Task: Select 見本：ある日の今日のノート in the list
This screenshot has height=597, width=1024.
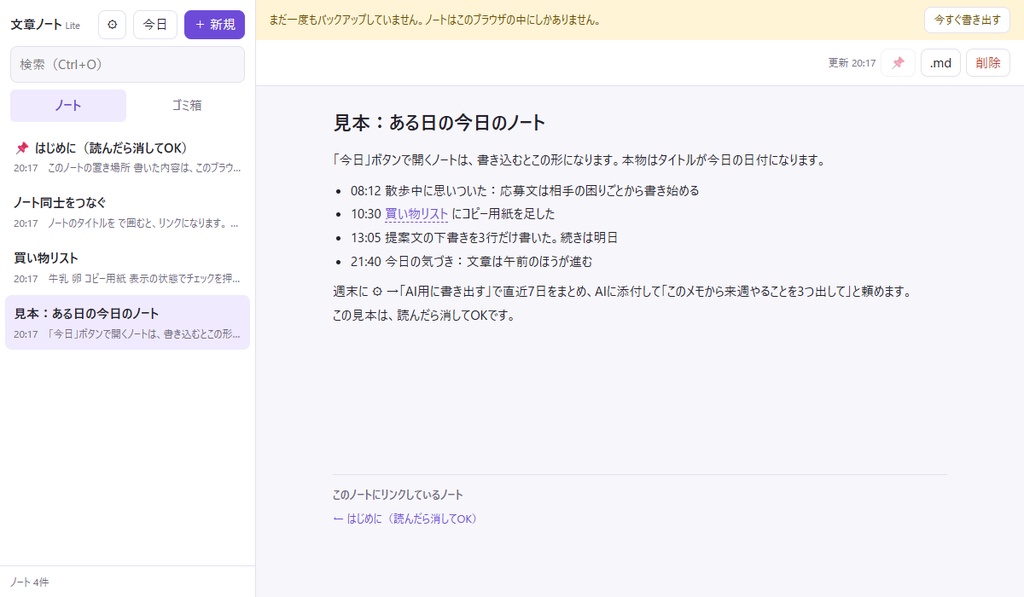Action: pos(127,323)
